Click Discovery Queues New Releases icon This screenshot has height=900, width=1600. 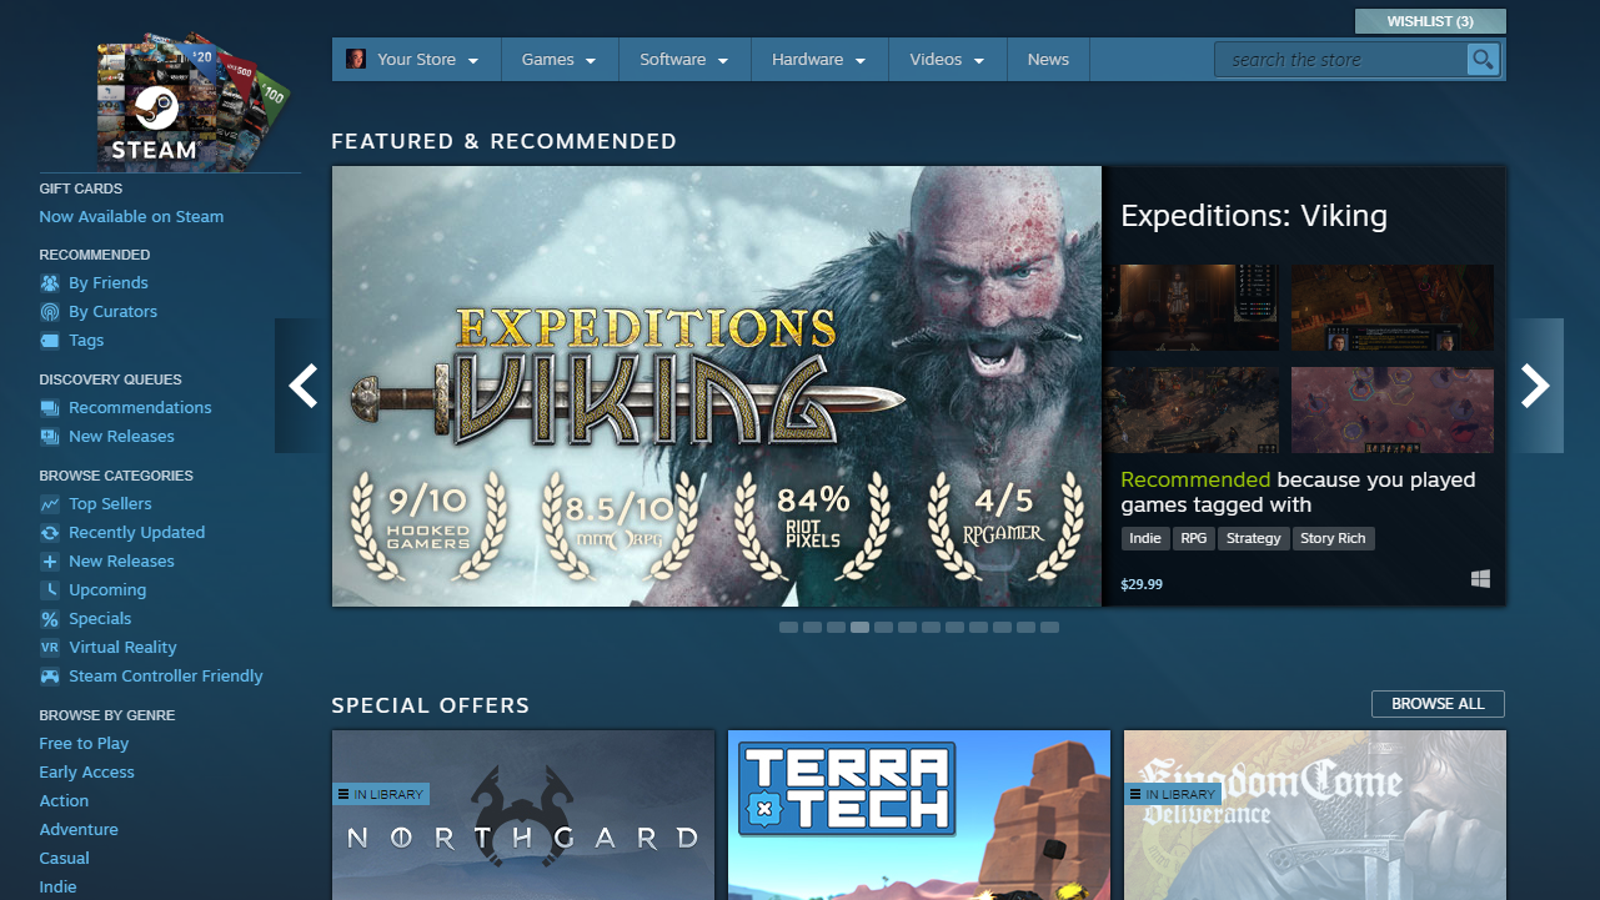(x=49, y=437)
